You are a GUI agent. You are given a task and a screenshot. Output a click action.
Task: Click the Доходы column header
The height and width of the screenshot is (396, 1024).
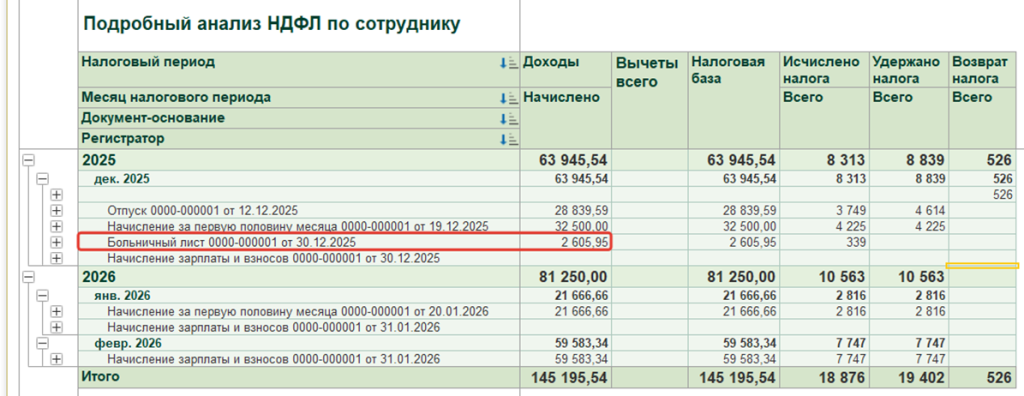(x=551, y=62)
